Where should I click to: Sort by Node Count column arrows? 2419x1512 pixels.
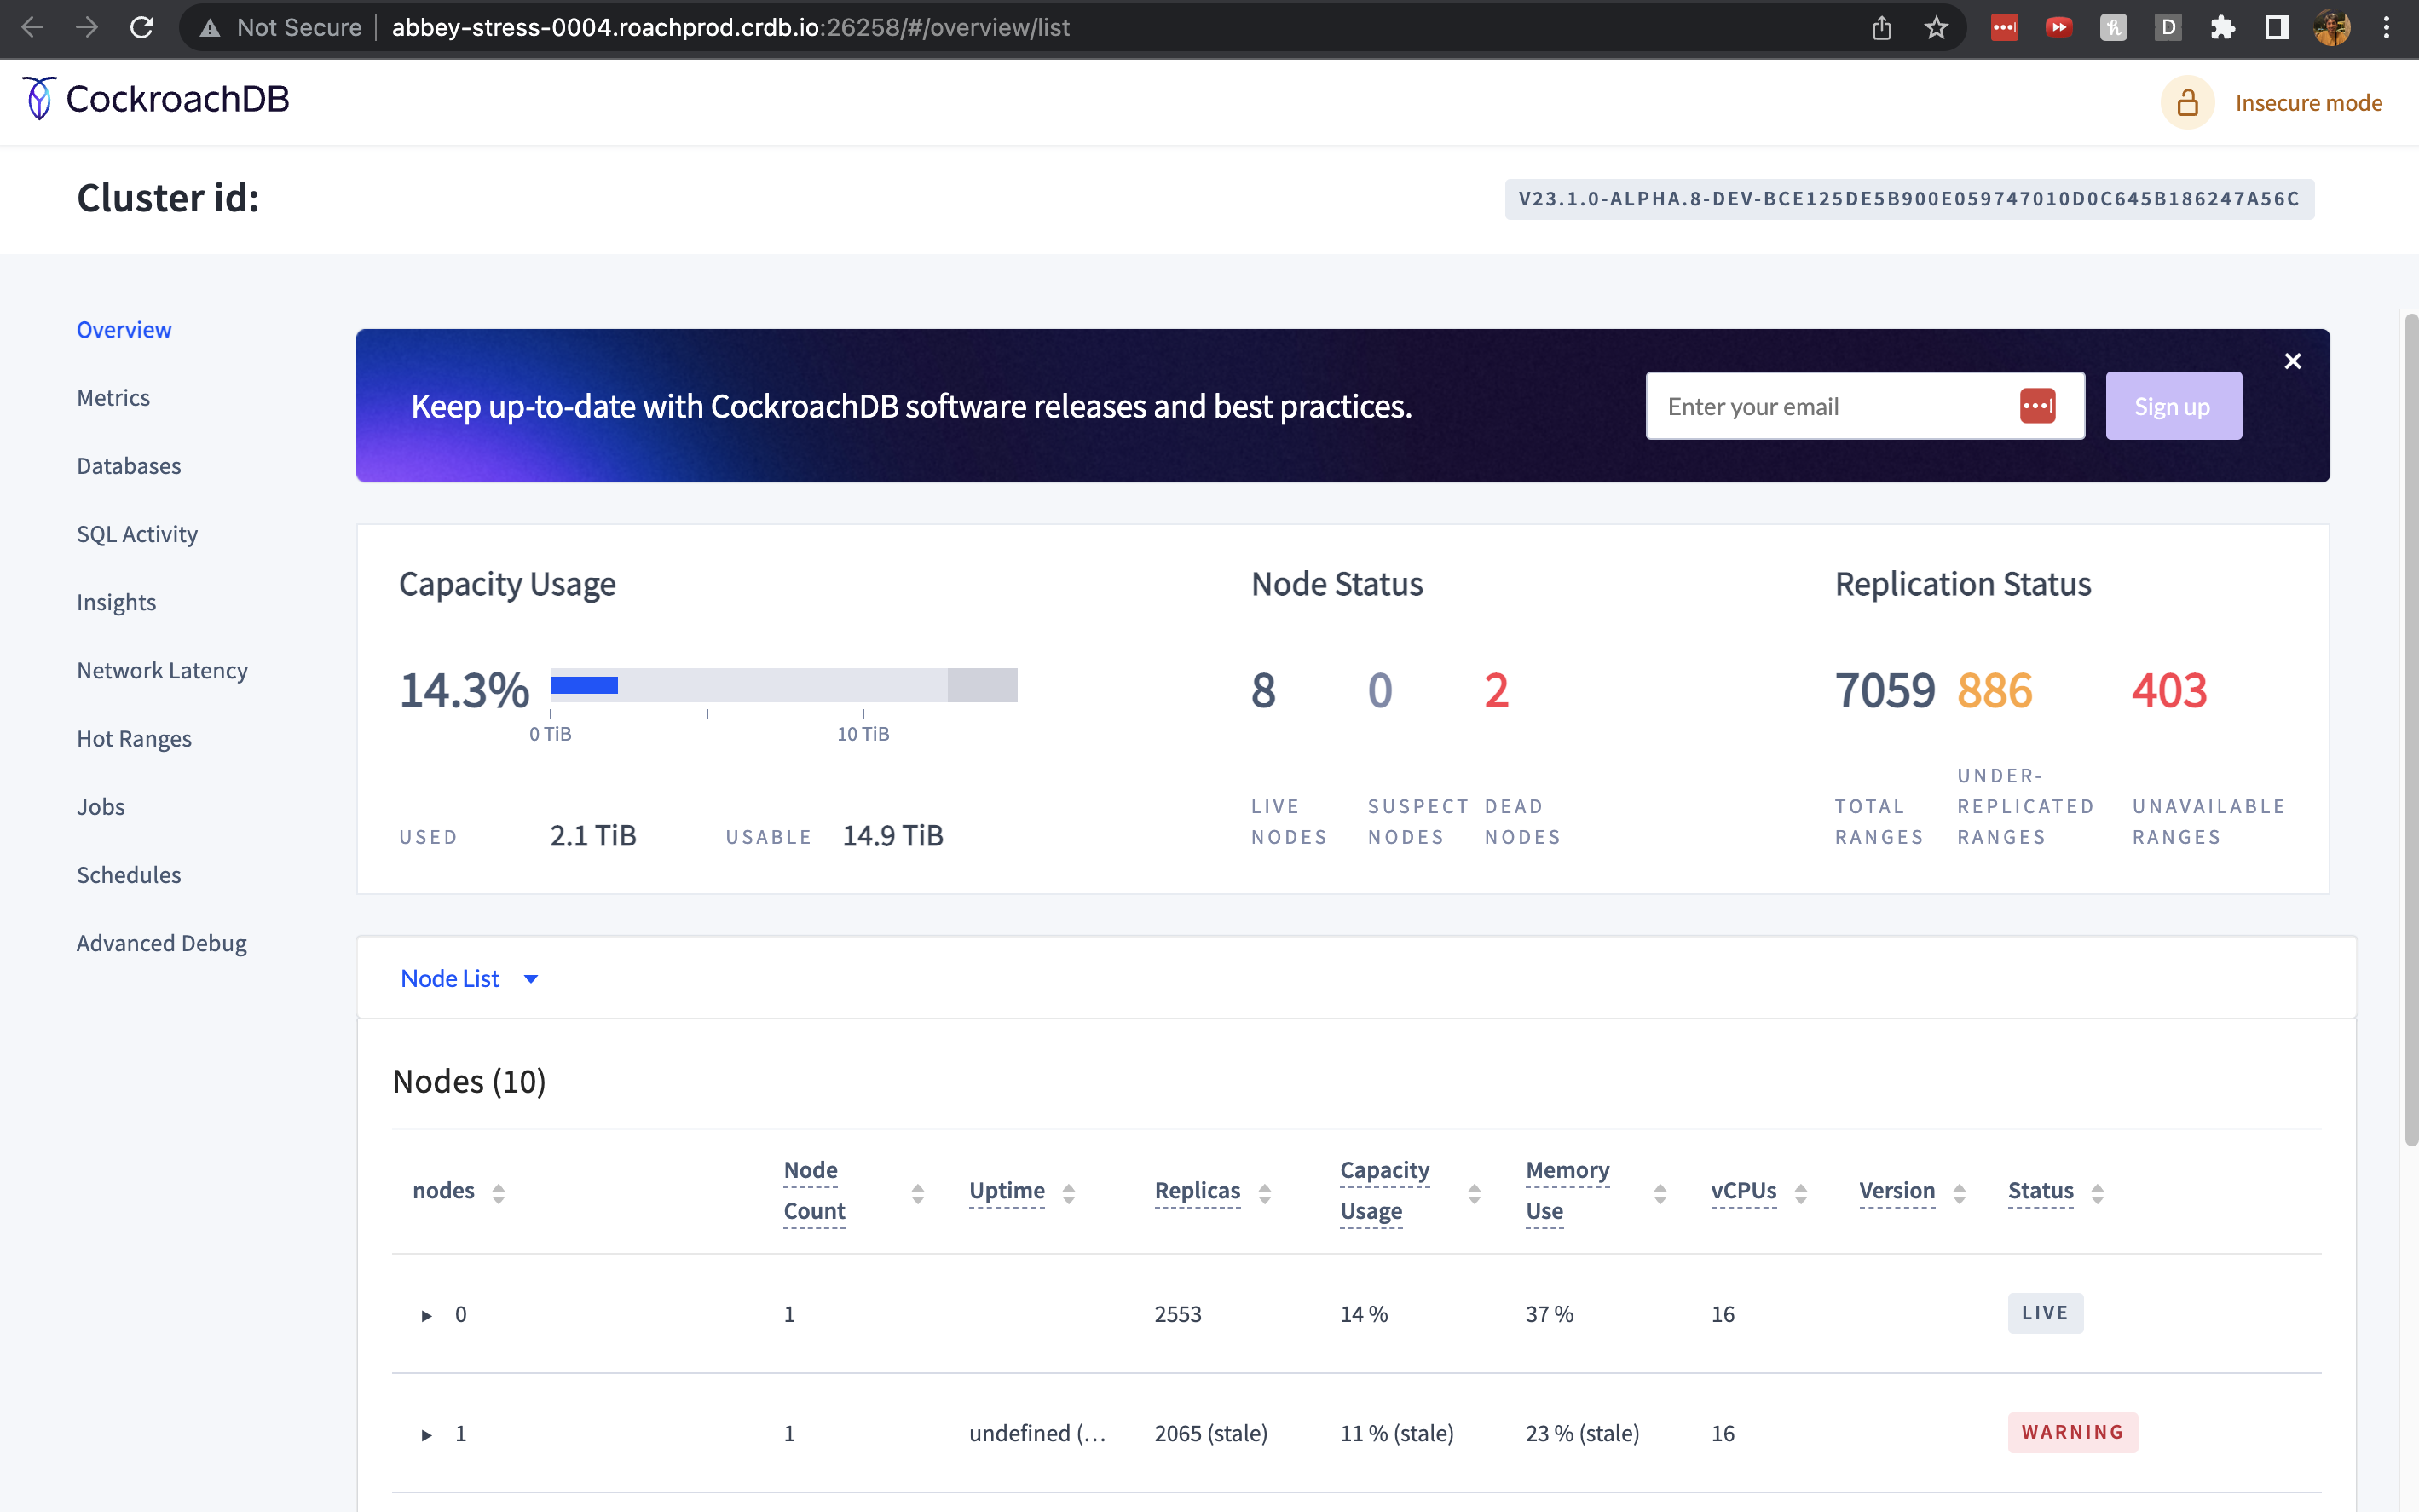pyautogui.click(x=917, y=1193)
